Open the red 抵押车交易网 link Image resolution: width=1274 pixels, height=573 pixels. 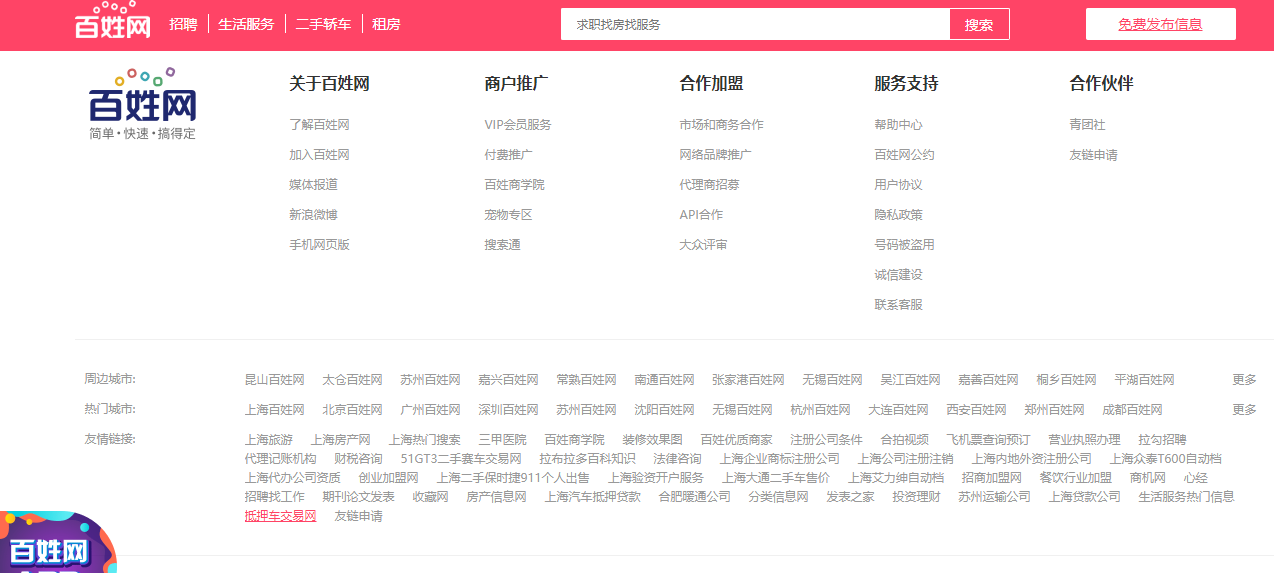[280, 516]
